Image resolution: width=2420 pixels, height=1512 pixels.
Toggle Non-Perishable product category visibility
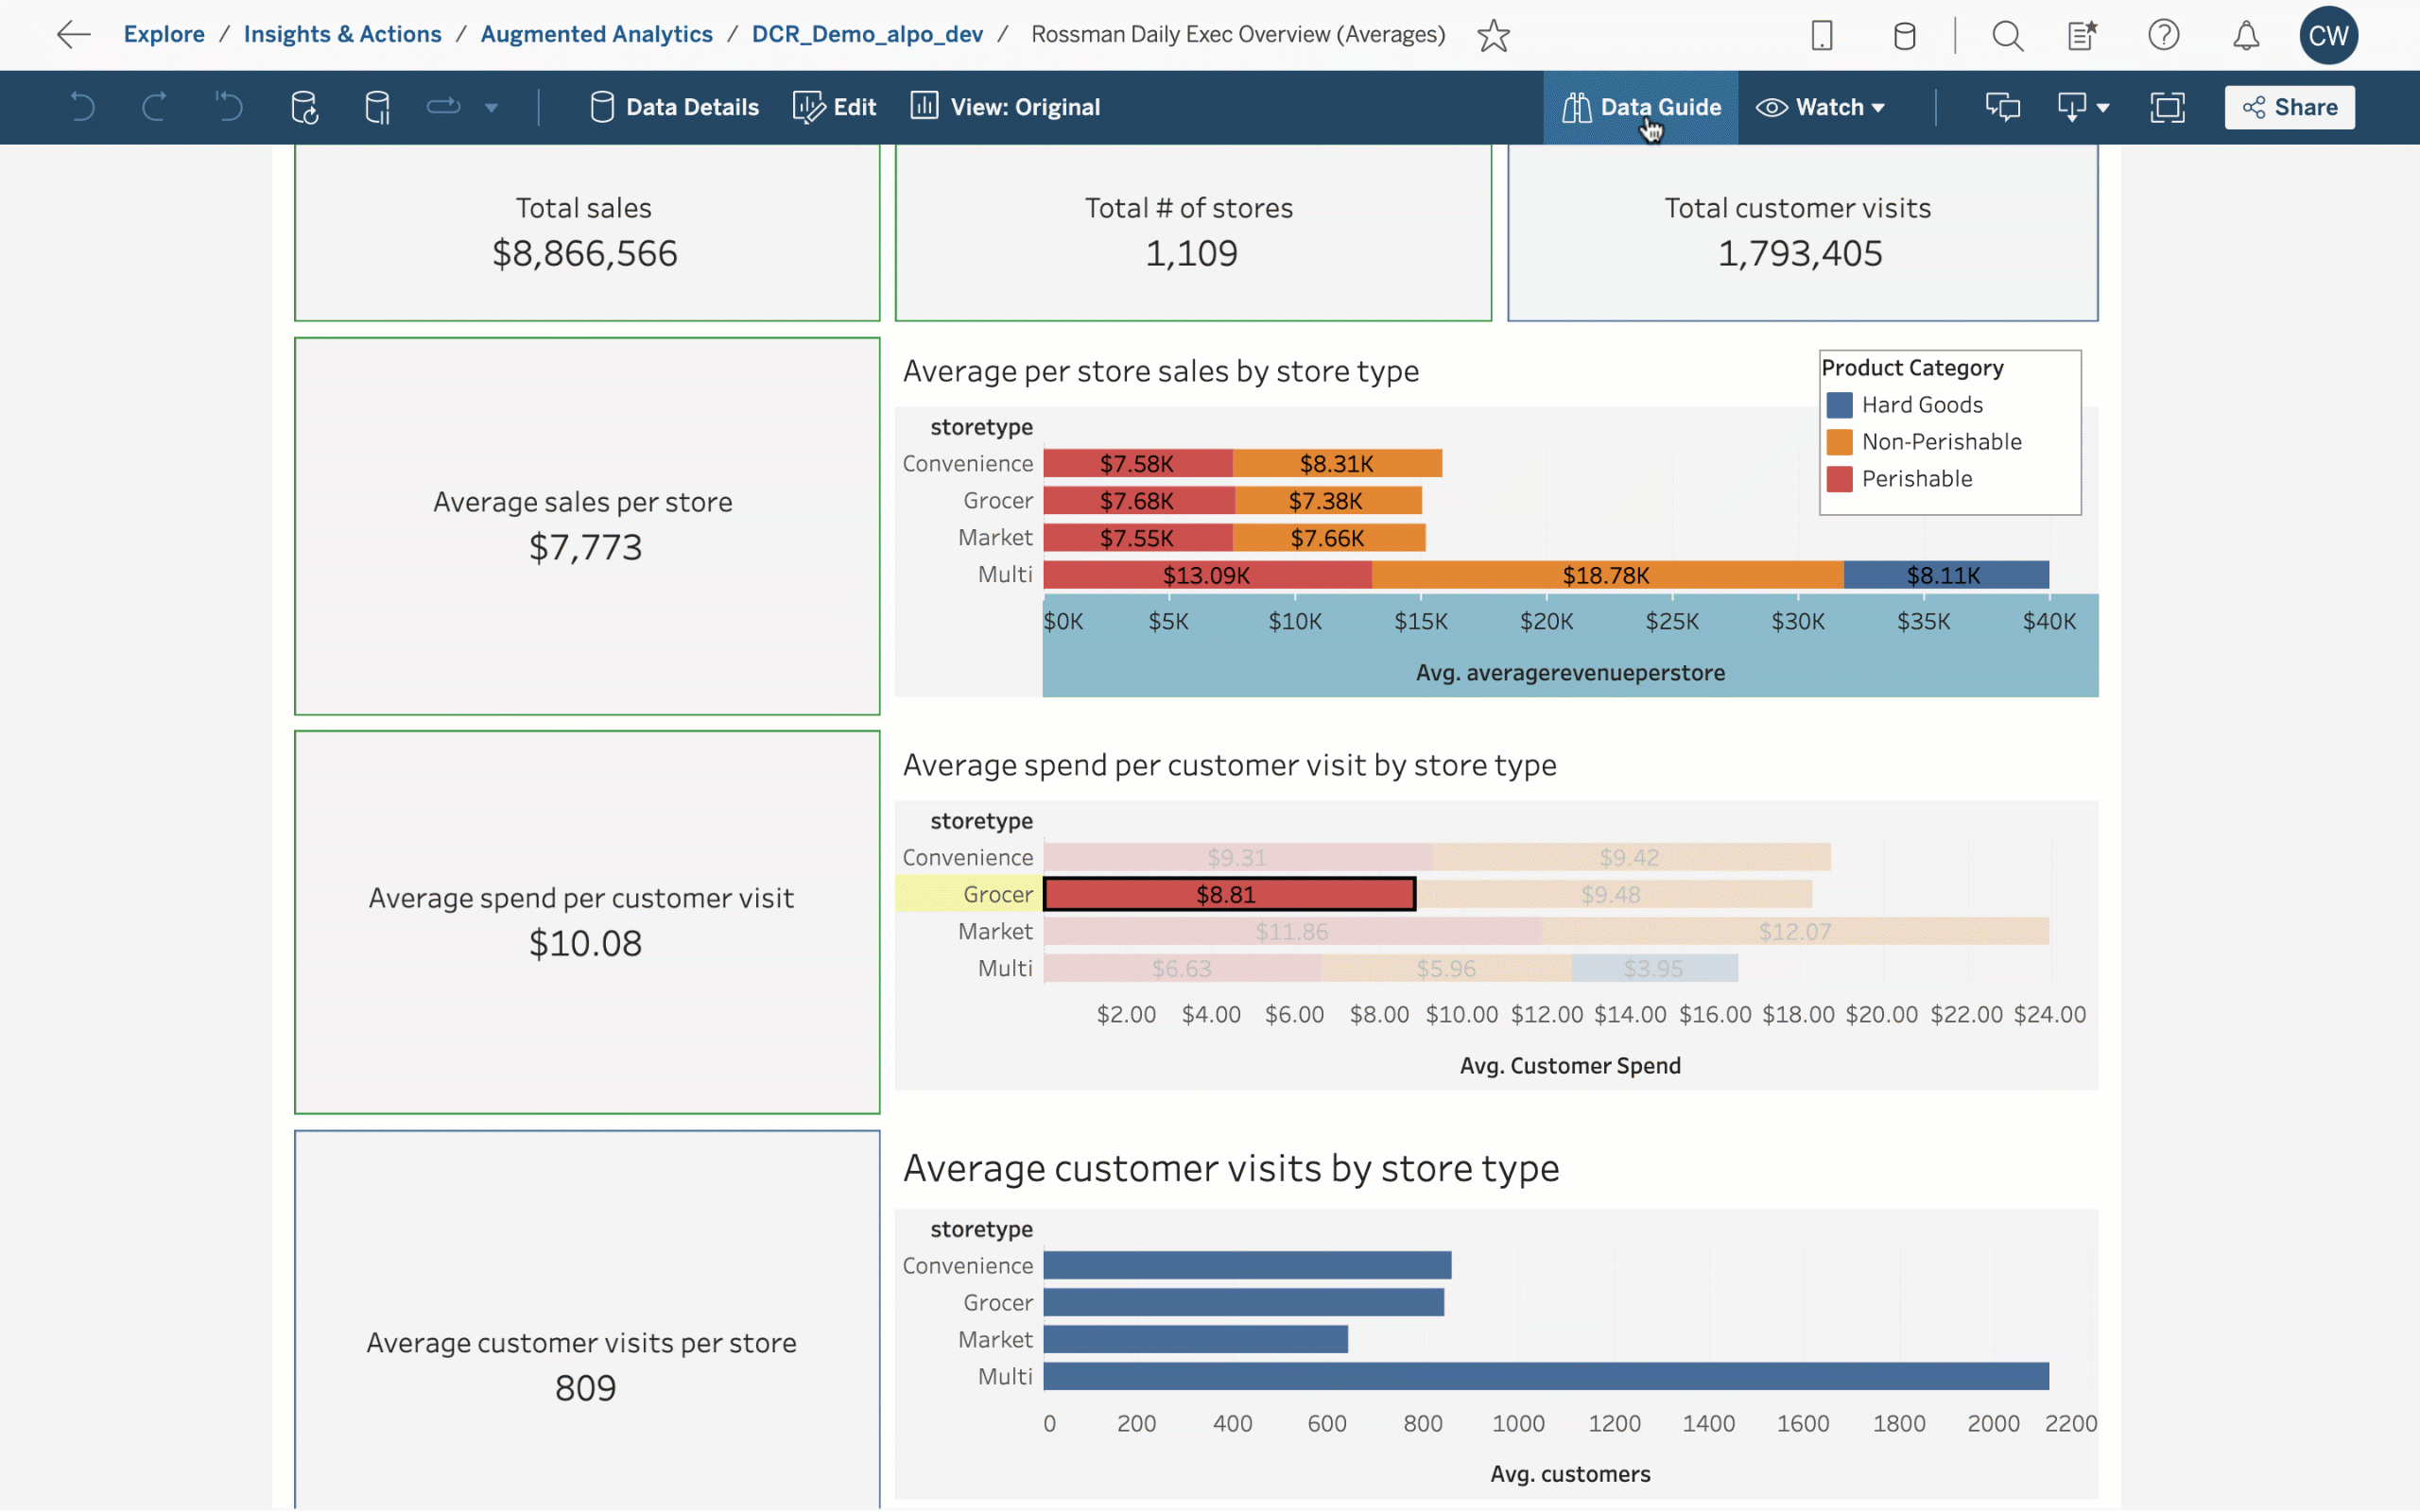tap(1939, 440)
